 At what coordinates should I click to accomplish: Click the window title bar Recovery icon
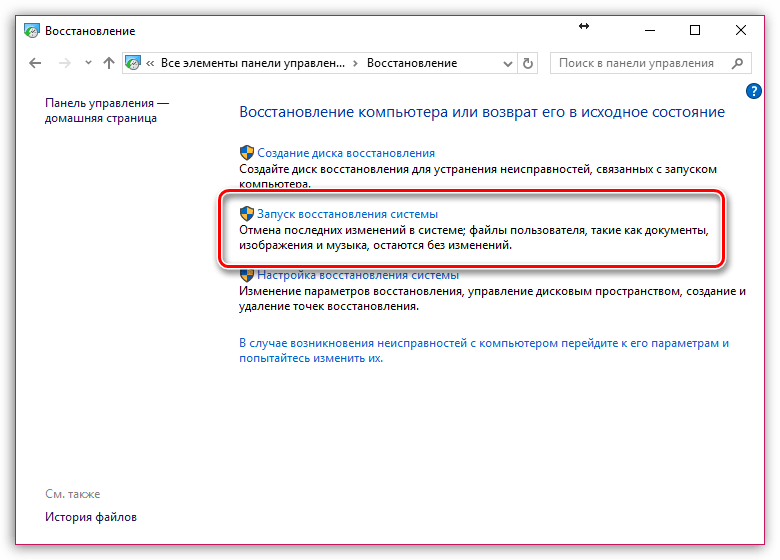[31, 31]
